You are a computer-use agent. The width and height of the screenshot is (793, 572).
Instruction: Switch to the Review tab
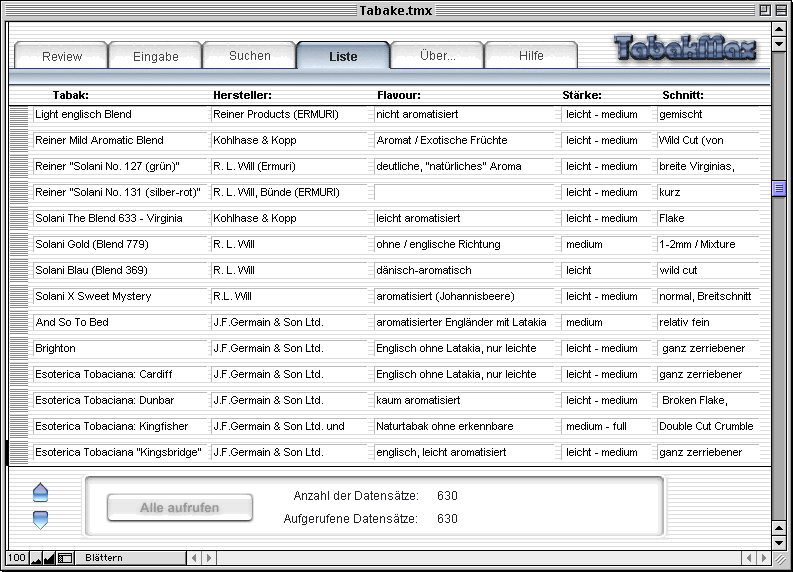click(x=62, y=56)
